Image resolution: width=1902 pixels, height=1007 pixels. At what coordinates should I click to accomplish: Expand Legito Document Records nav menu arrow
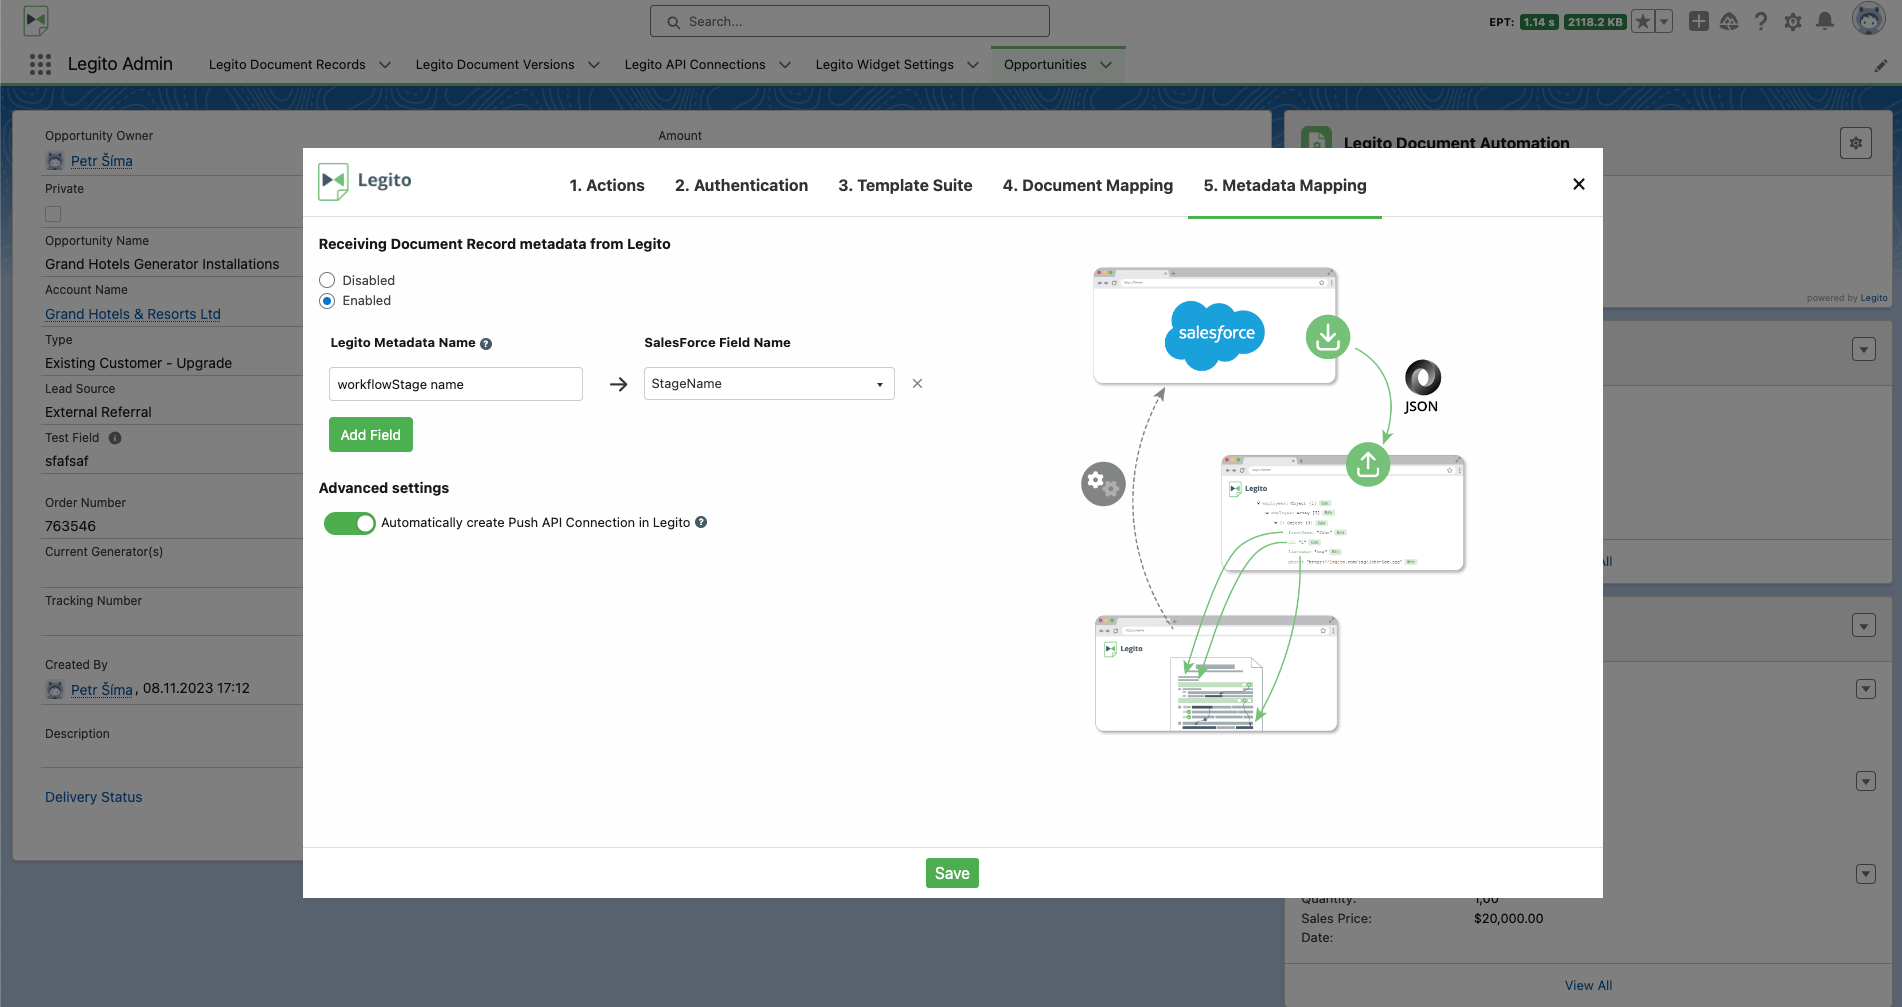pyautogui.click(x=385, y=65)
